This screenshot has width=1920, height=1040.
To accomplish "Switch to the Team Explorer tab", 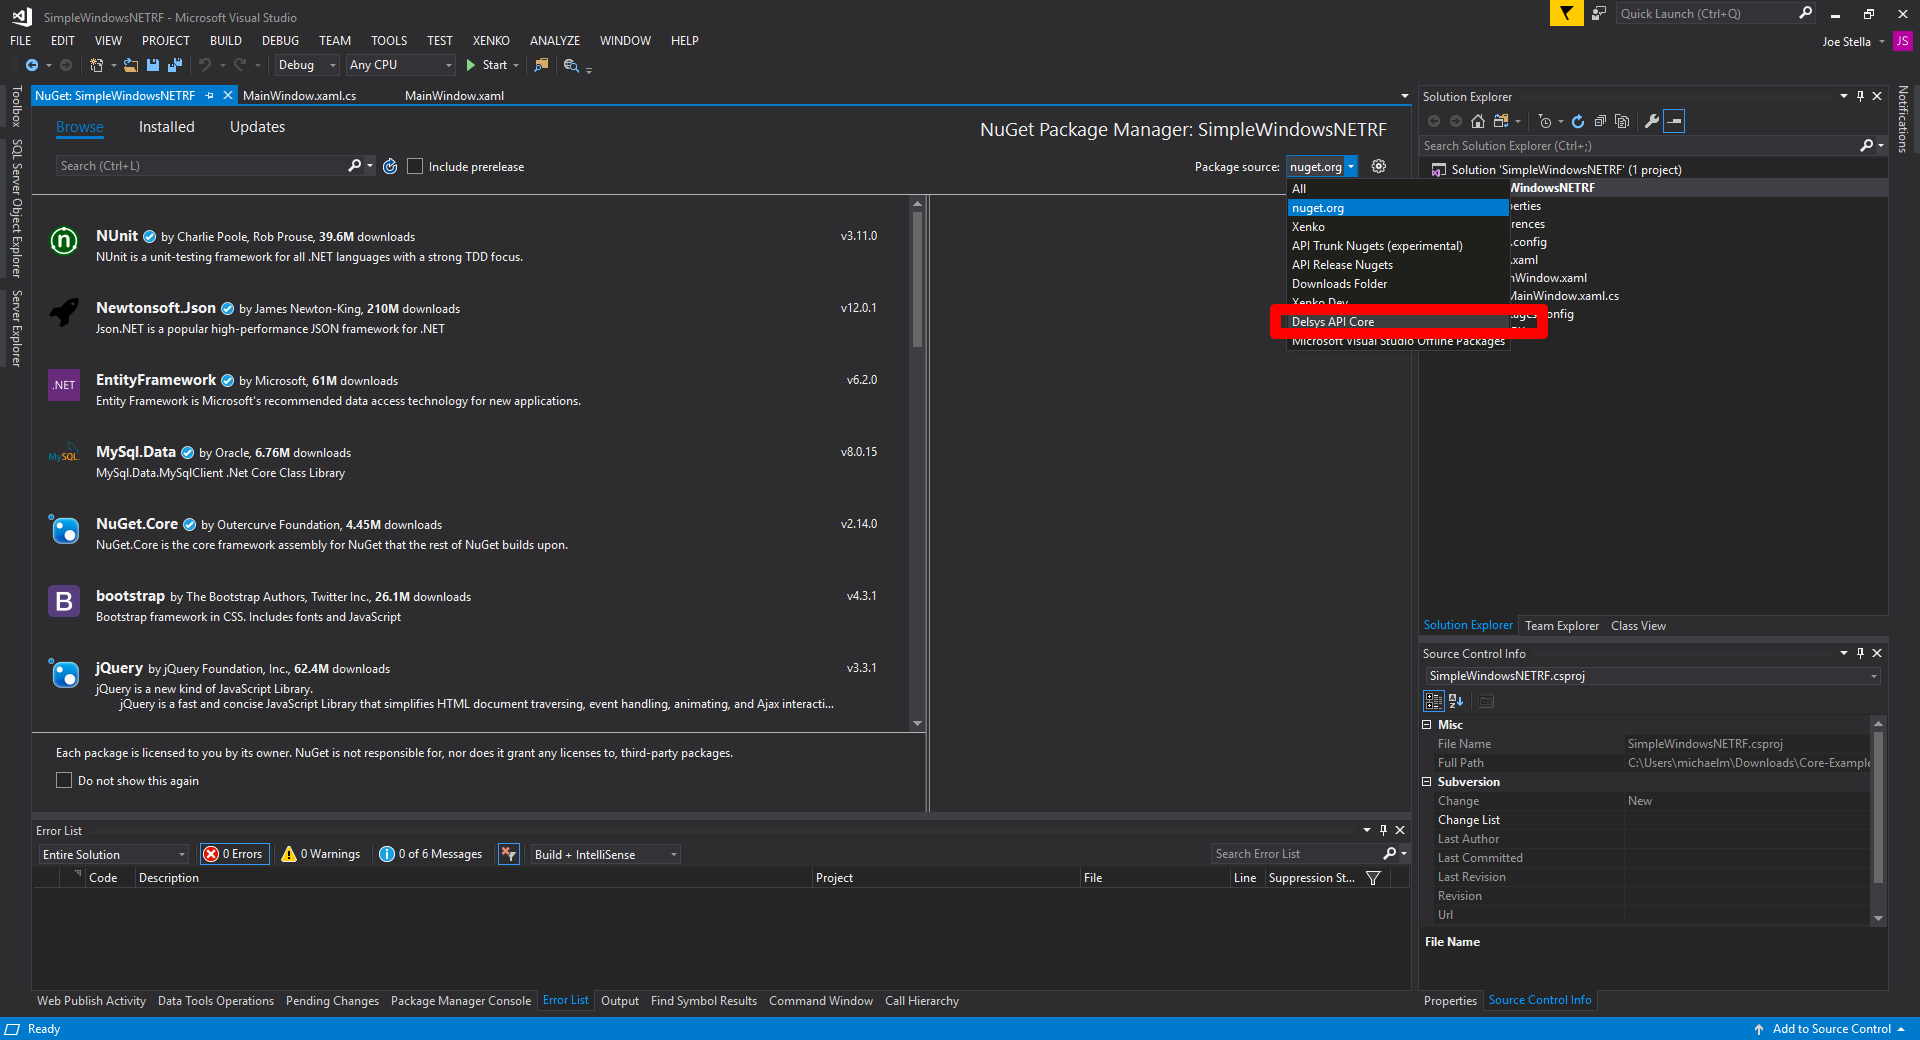I will 1562,626.
